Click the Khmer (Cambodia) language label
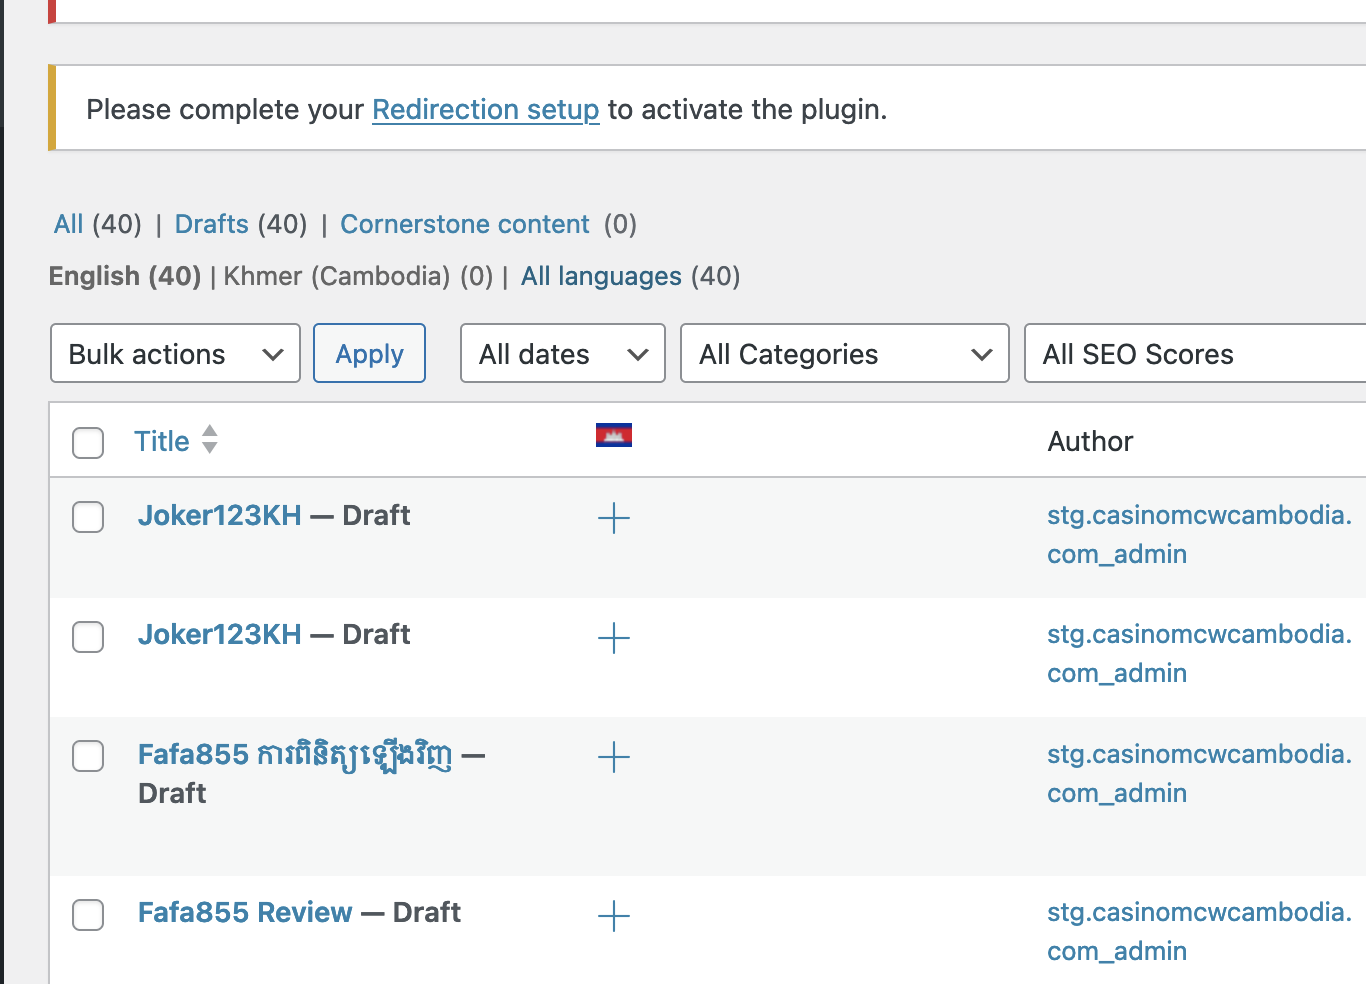Viewport: 1366px width, 984px height. tap(337, 276)
